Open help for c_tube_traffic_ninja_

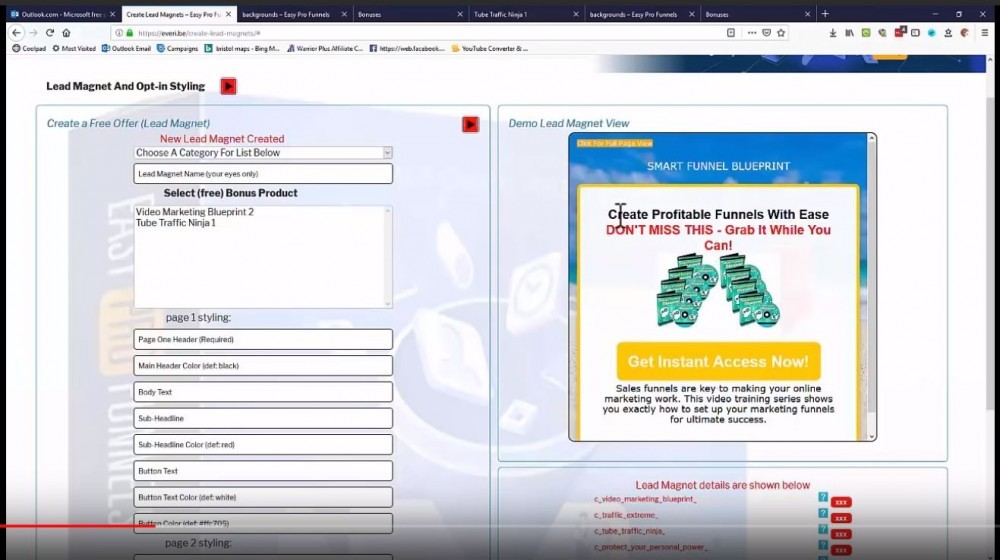[823, 529]
